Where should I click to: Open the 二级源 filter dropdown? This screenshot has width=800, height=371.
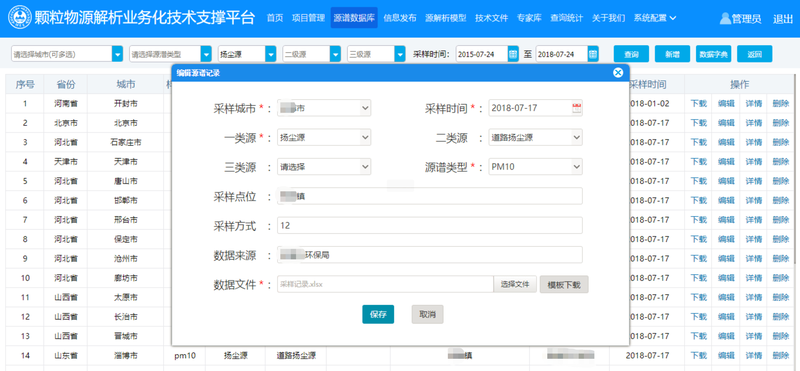tap(311, 54)
